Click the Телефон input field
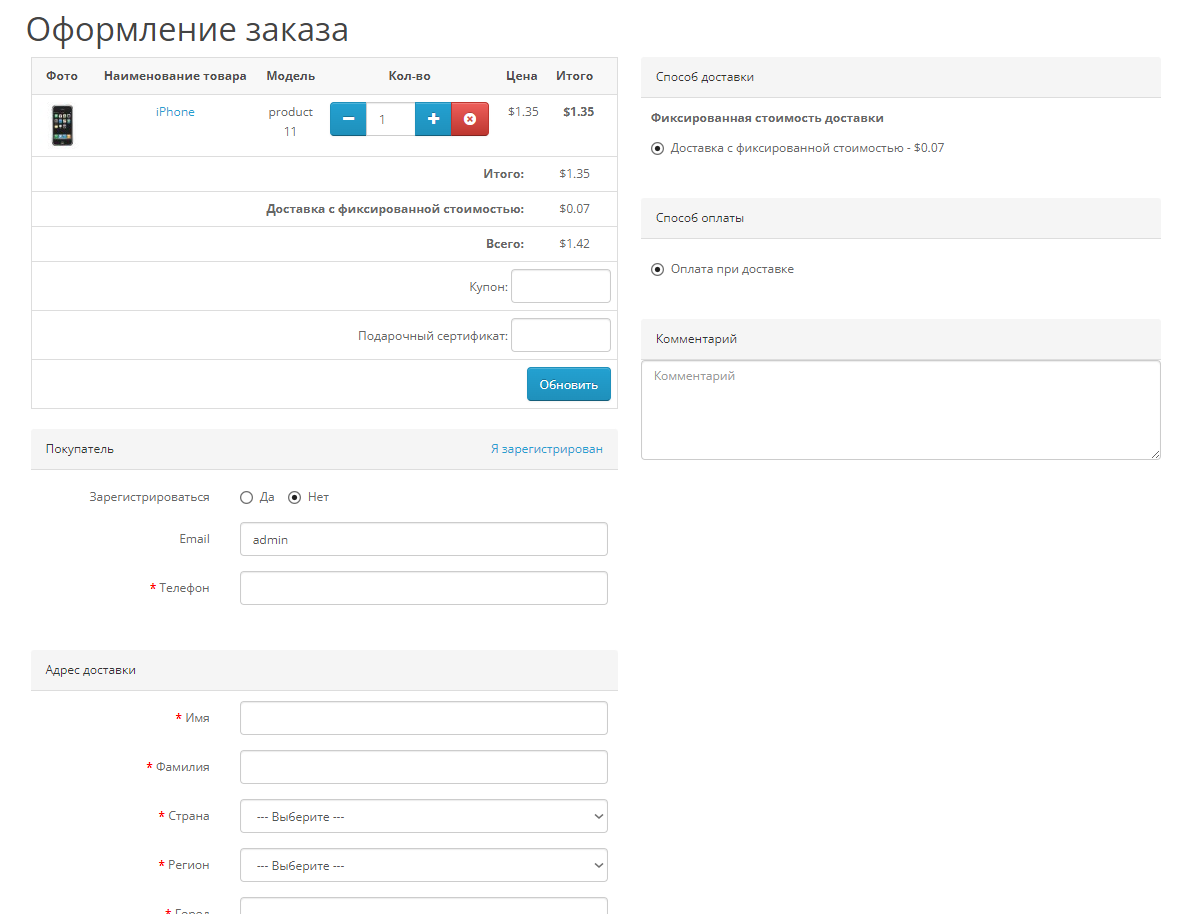This screenshot has height=914, width=1184. (x=423, y=588)
